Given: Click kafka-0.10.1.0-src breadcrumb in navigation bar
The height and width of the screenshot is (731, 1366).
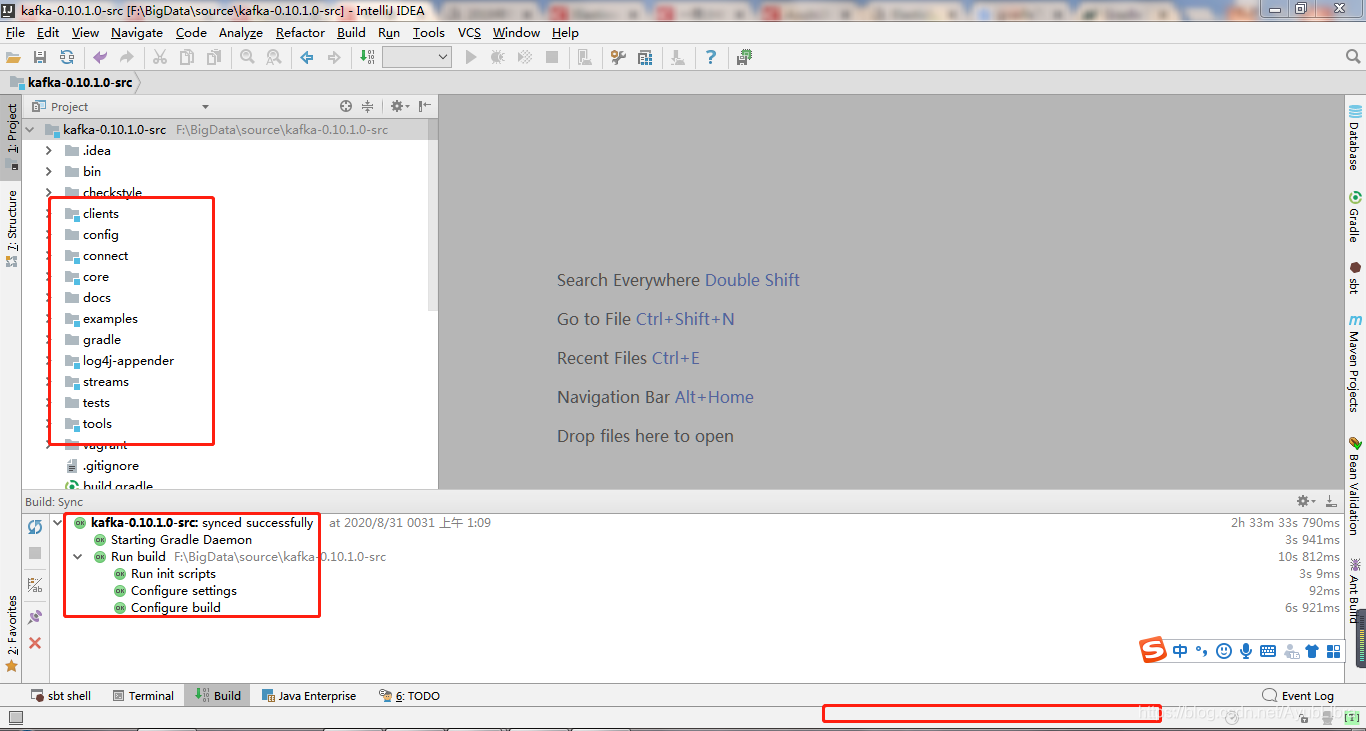Looking at the screenshot, I should (71, 83).
